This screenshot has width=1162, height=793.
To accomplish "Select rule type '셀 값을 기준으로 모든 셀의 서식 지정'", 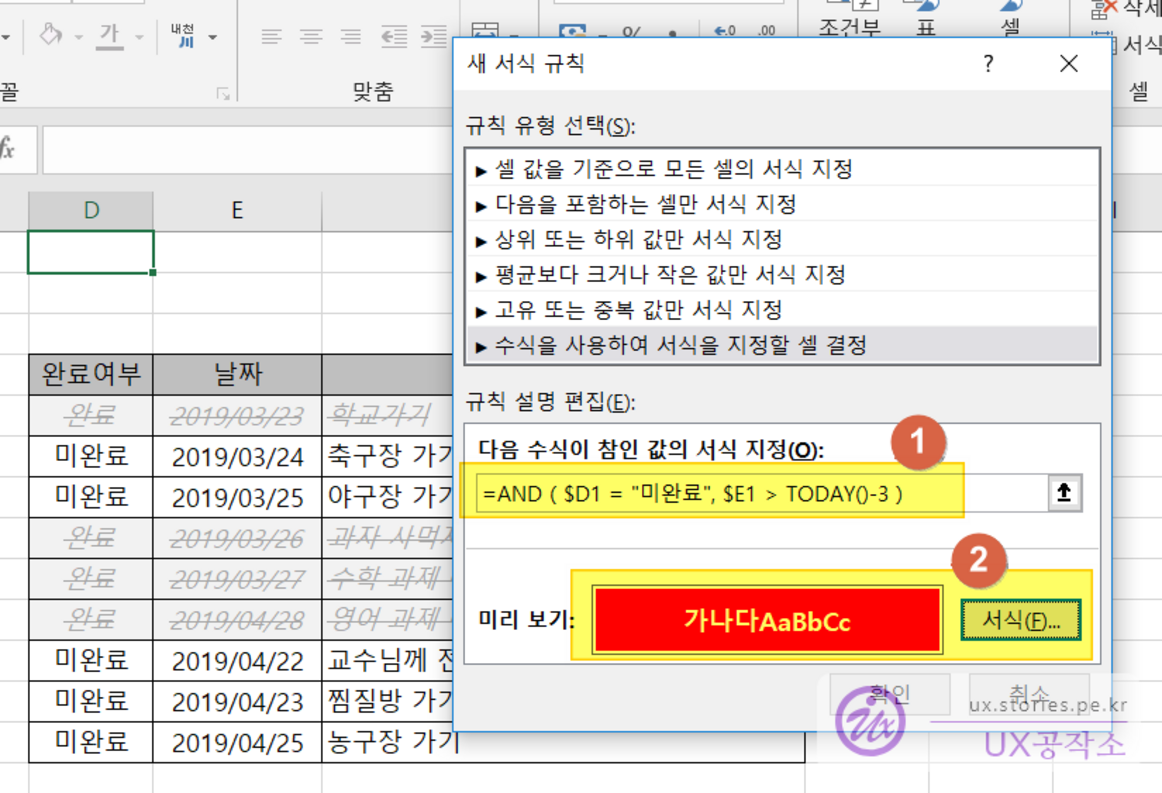I will tap(673, 169).
